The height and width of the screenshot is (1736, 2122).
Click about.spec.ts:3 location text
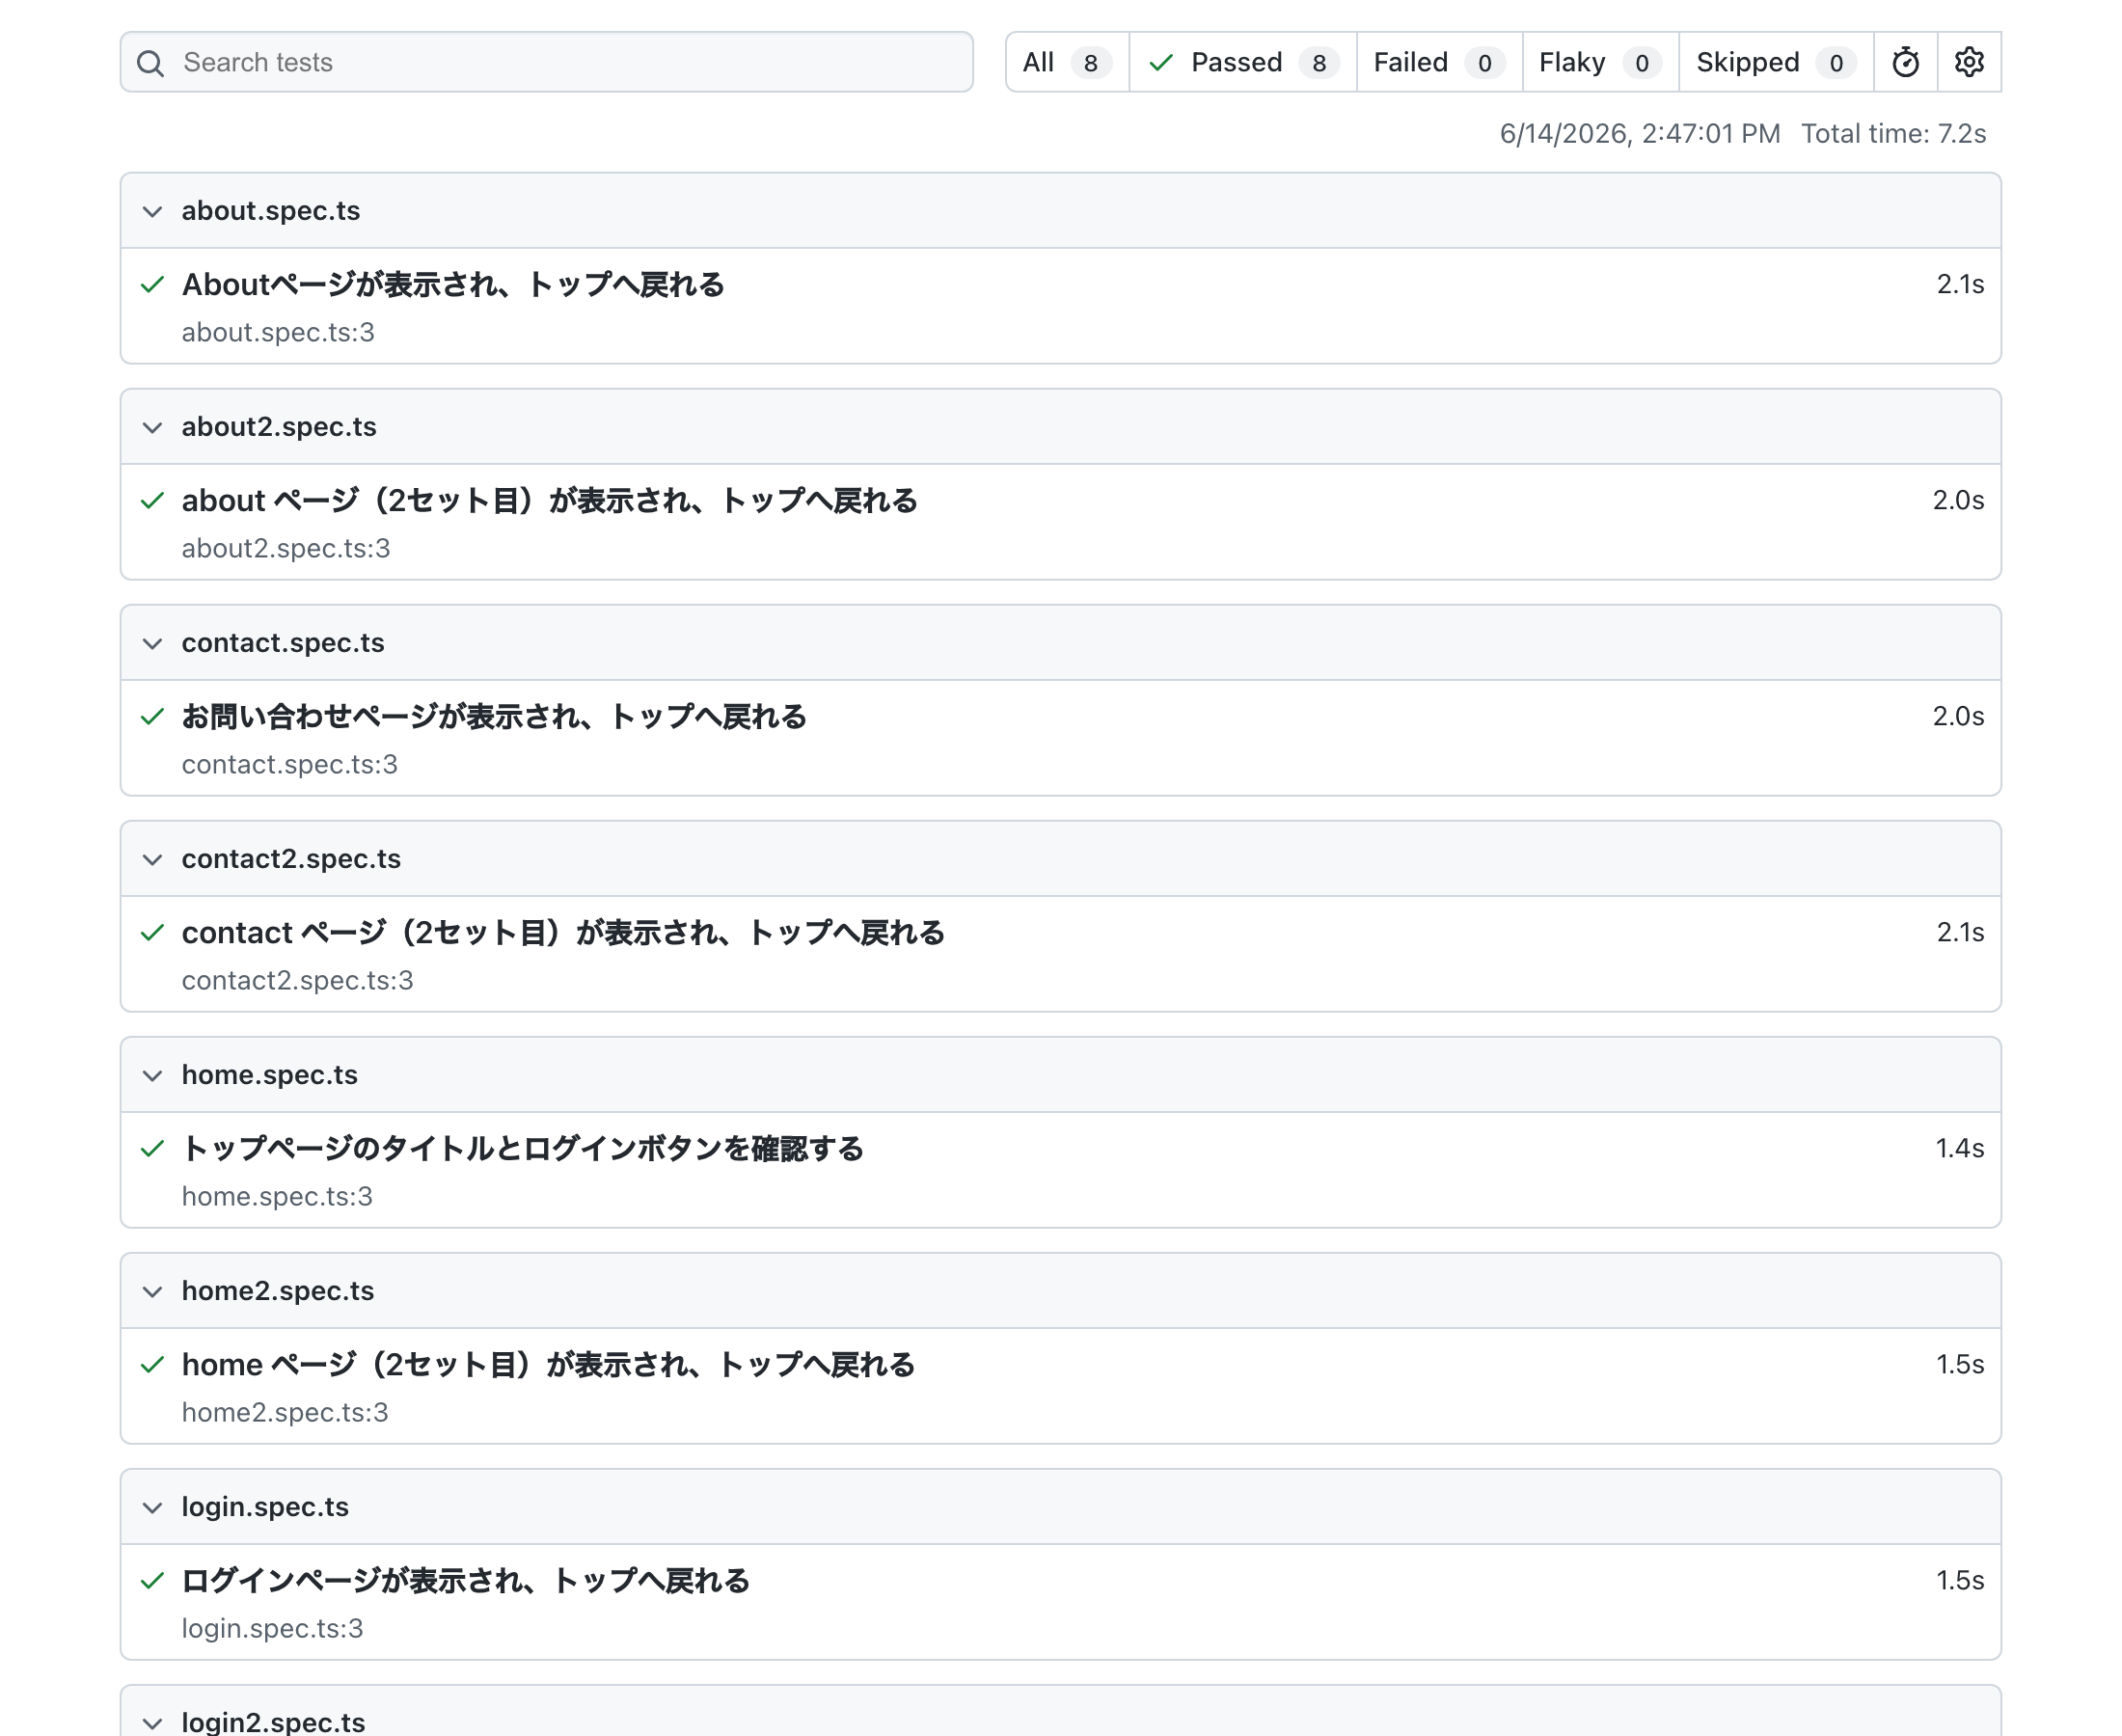(278, 332)
